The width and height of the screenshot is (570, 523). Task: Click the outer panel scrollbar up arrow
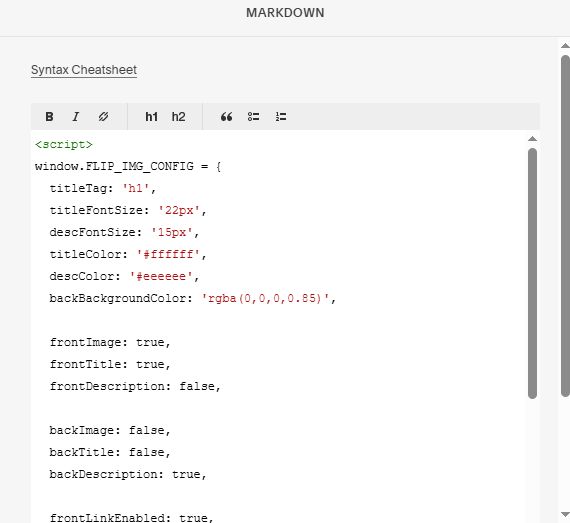pos(565,46)
